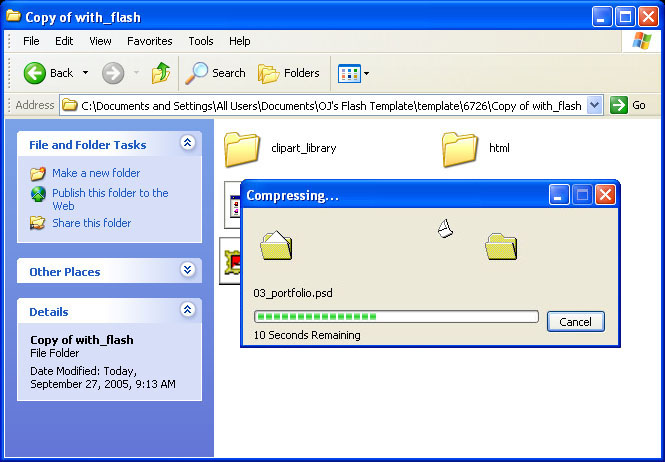Expand the Other Places panel
The image size is (665, 462).
pyautogui.click(x=187, y=271)
